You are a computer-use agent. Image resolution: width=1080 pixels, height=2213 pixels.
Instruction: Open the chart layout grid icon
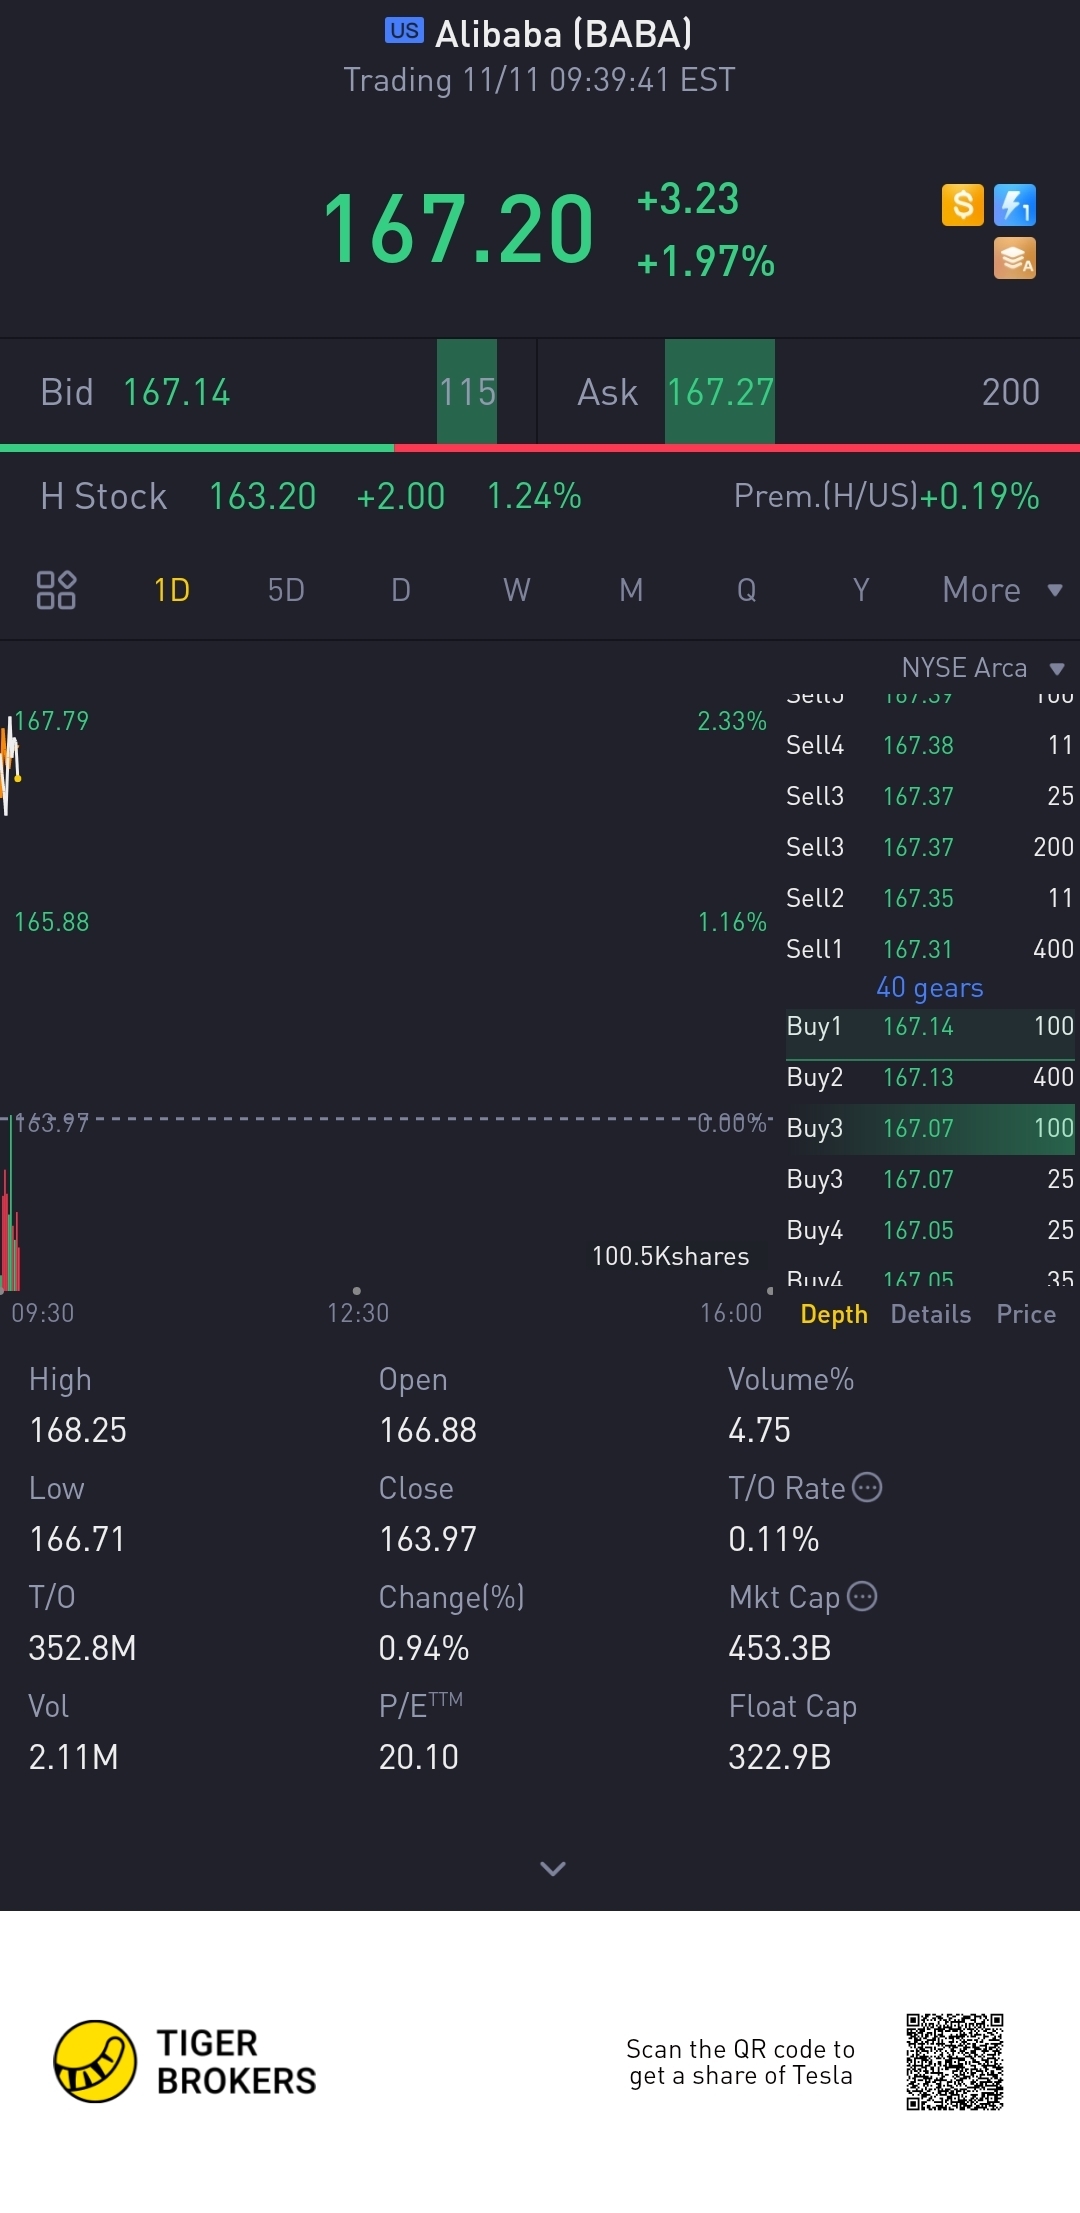(56, 590)
